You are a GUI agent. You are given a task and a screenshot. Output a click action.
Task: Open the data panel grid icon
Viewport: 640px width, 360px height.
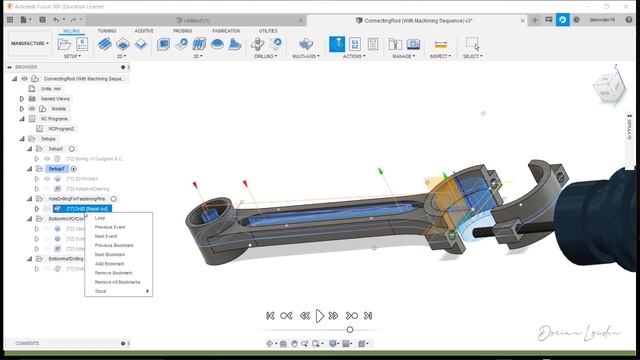coord(10,20)
